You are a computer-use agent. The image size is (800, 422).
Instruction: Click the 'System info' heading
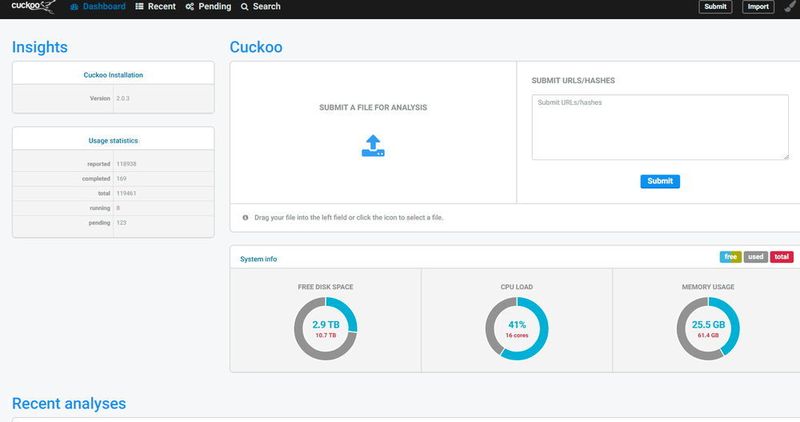(258, 259)
